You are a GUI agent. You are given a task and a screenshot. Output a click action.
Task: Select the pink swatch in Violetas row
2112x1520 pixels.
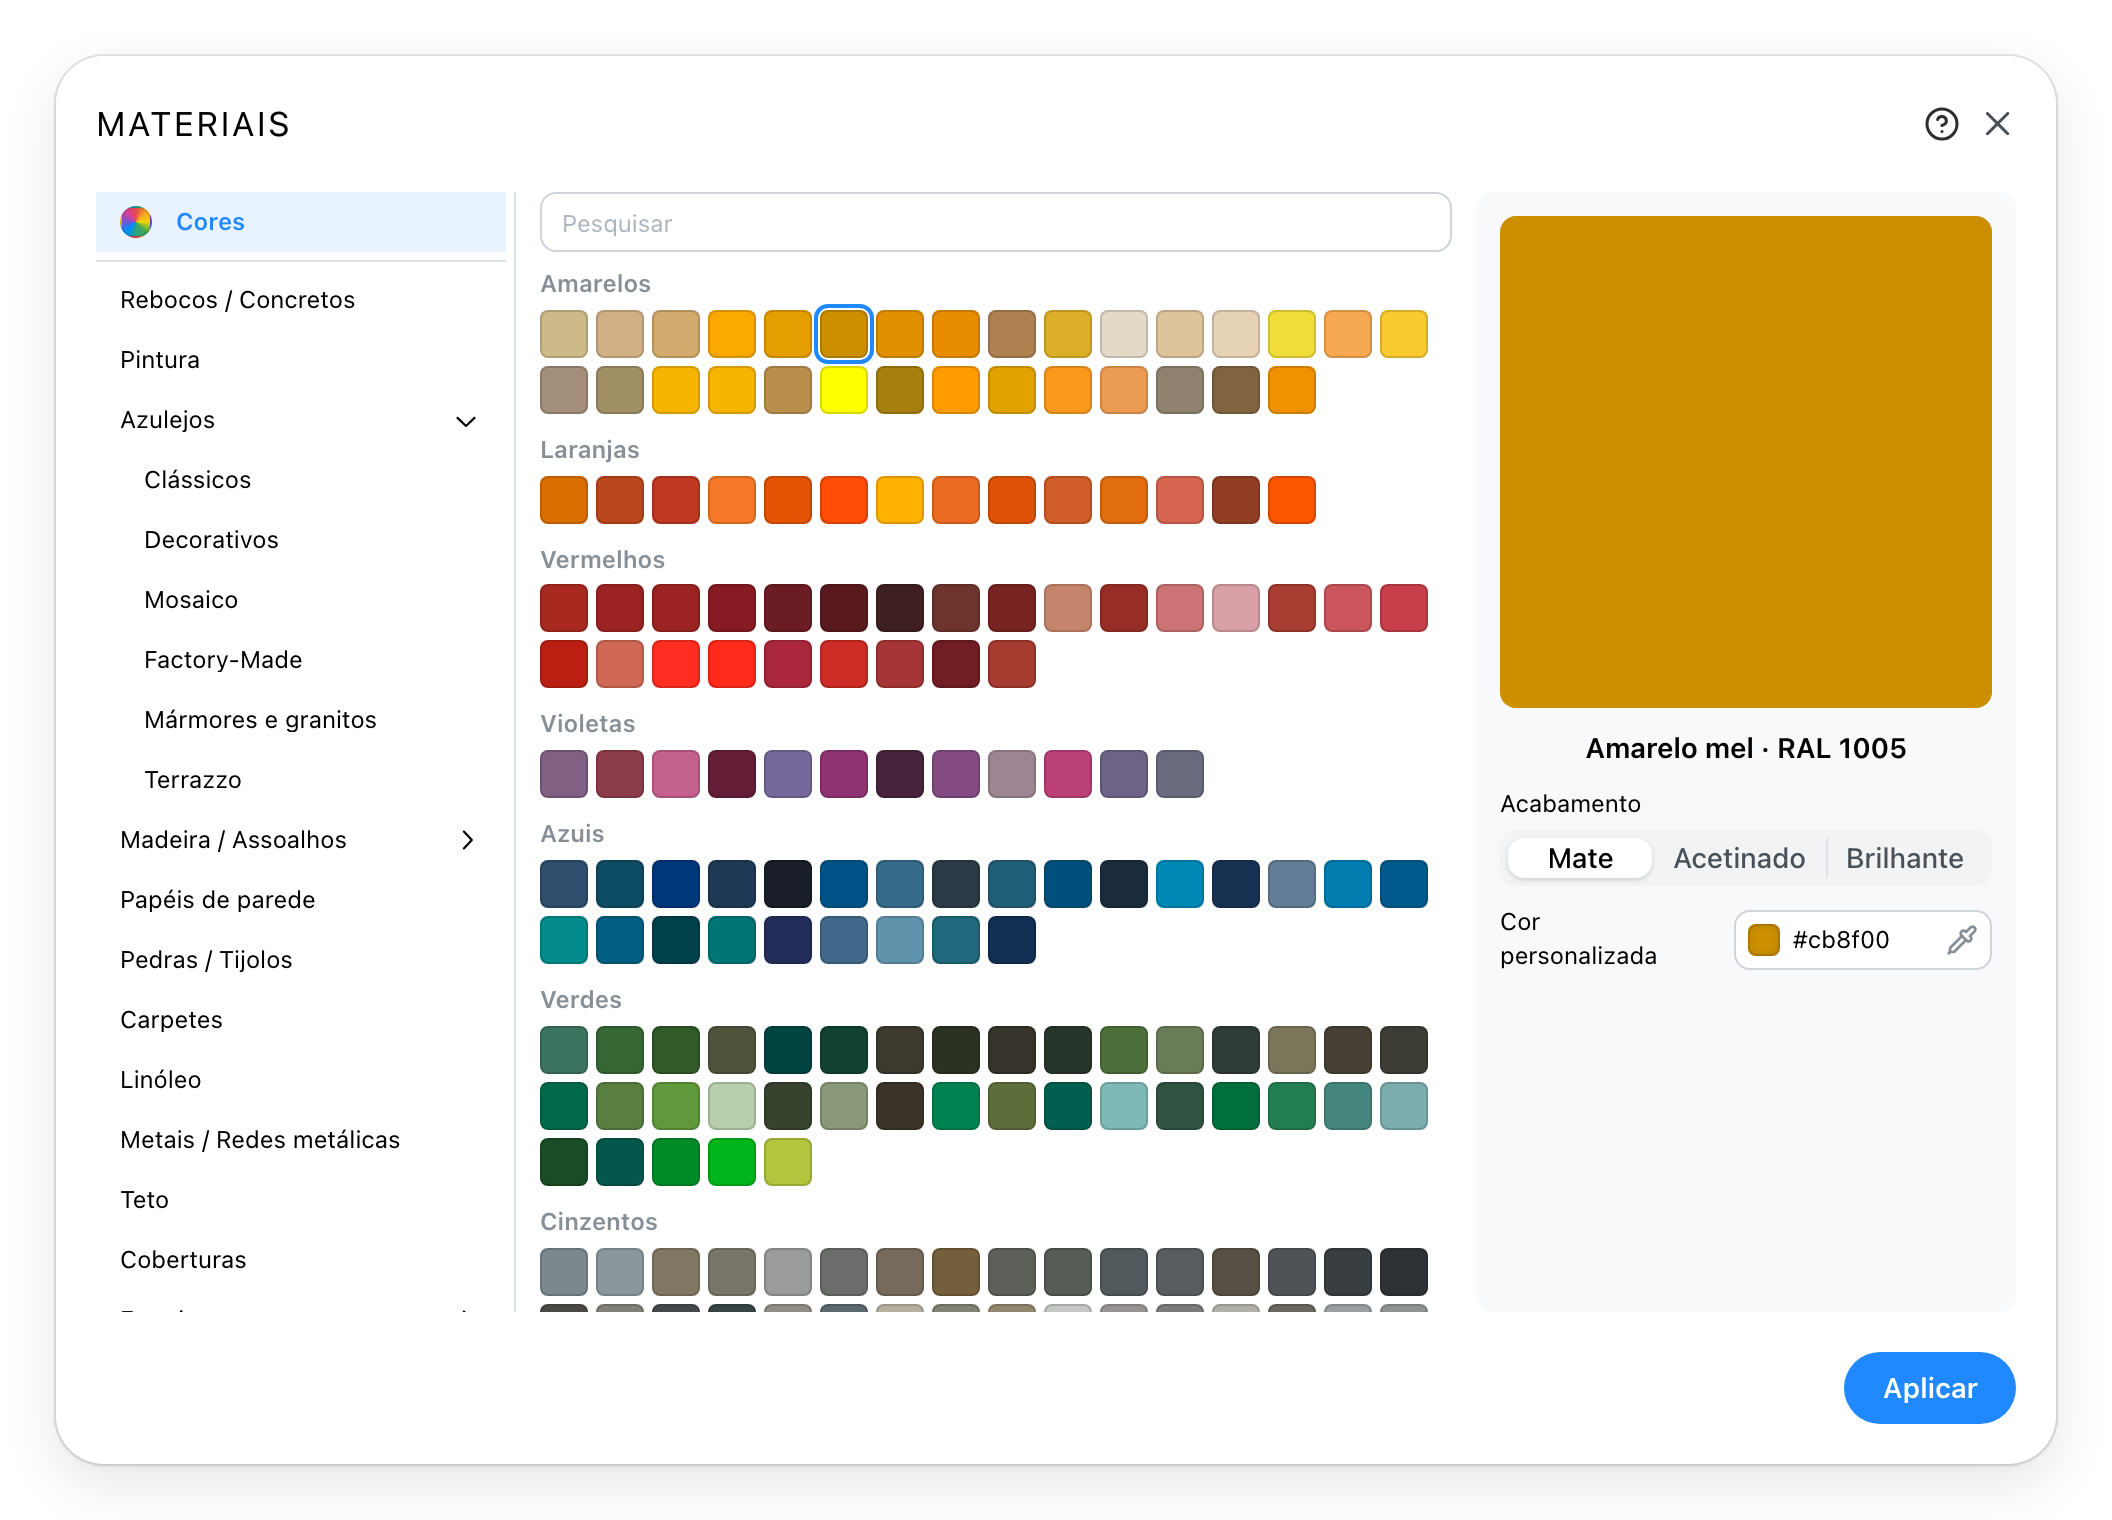676,774
